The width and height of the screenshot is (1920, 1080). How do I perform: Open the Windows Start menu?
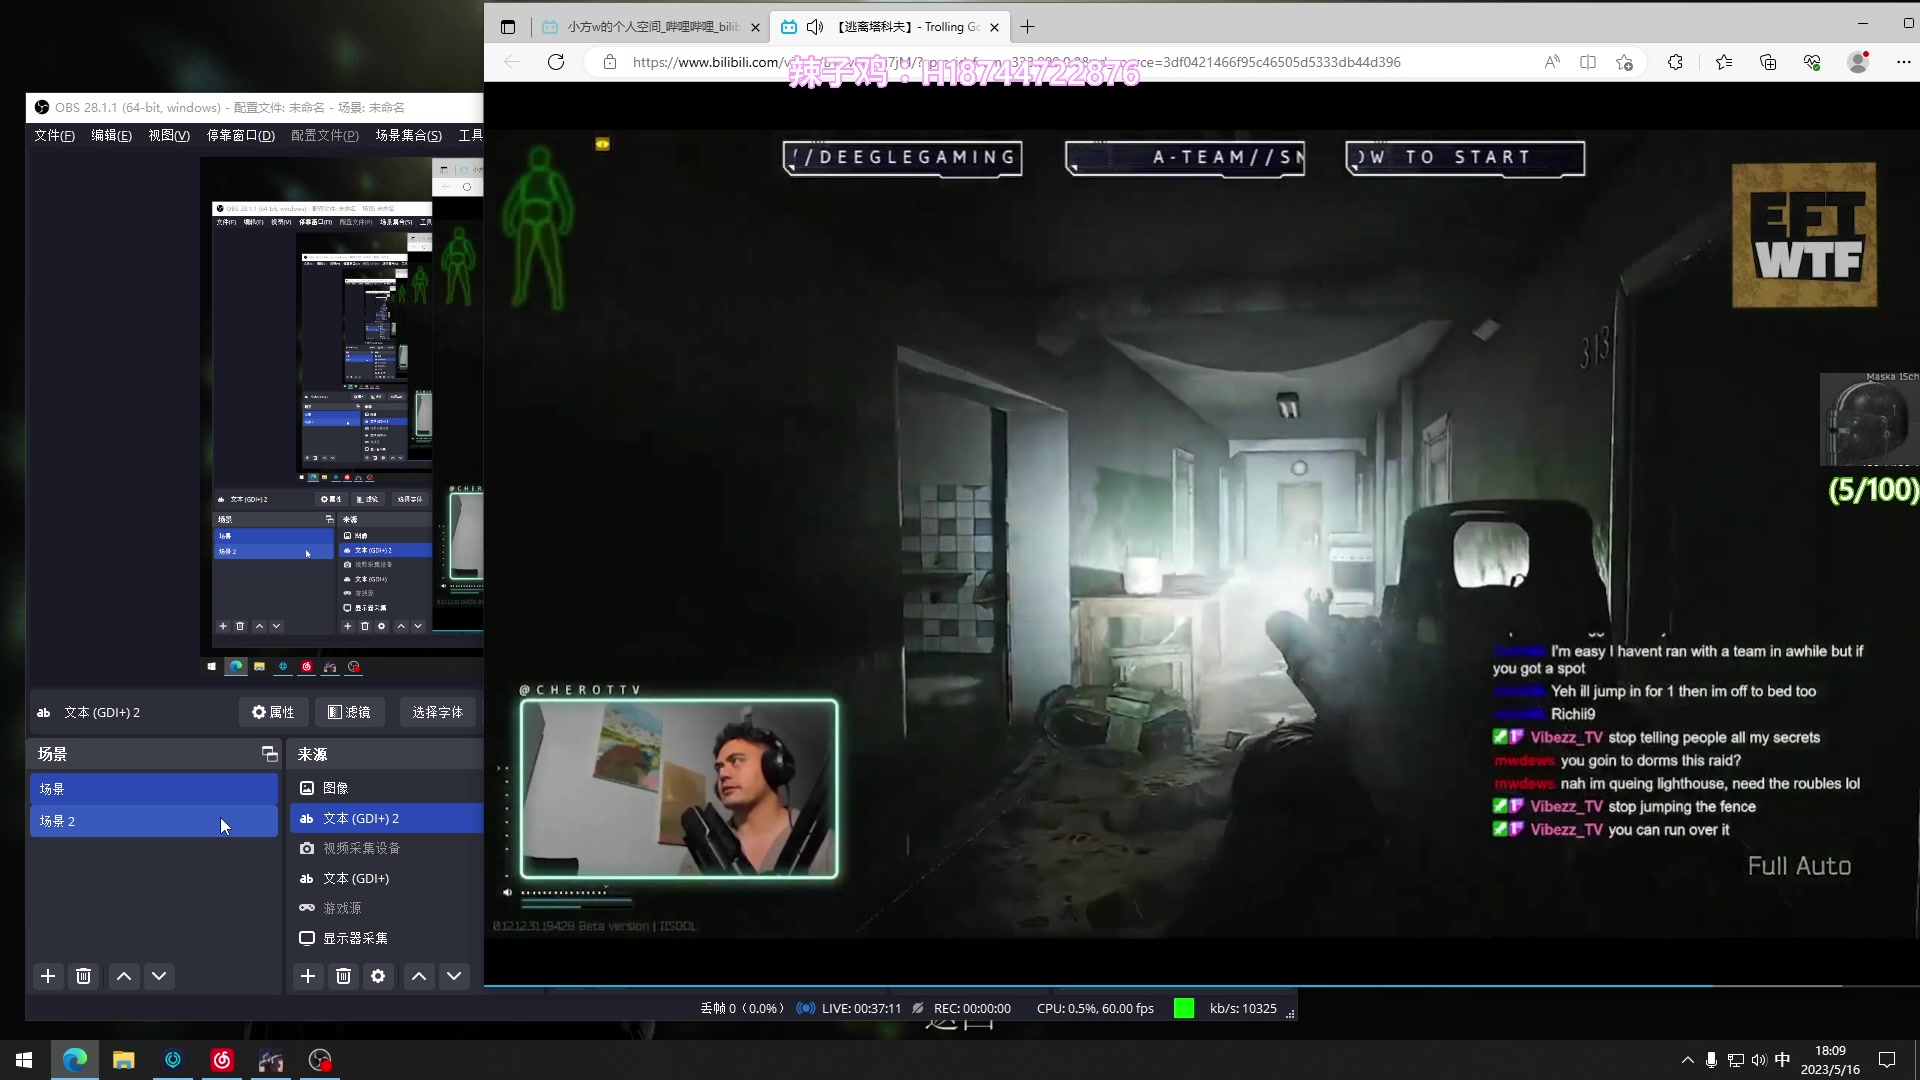24,1060
